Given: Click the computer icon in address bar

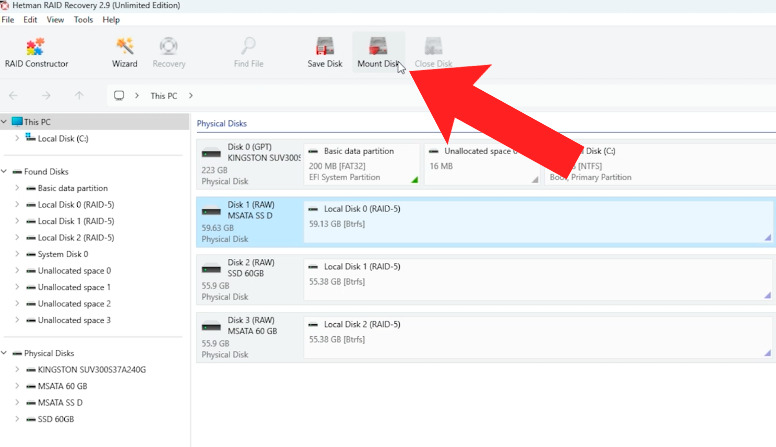Looking at the screenshot, I should (x=119, y=96).
